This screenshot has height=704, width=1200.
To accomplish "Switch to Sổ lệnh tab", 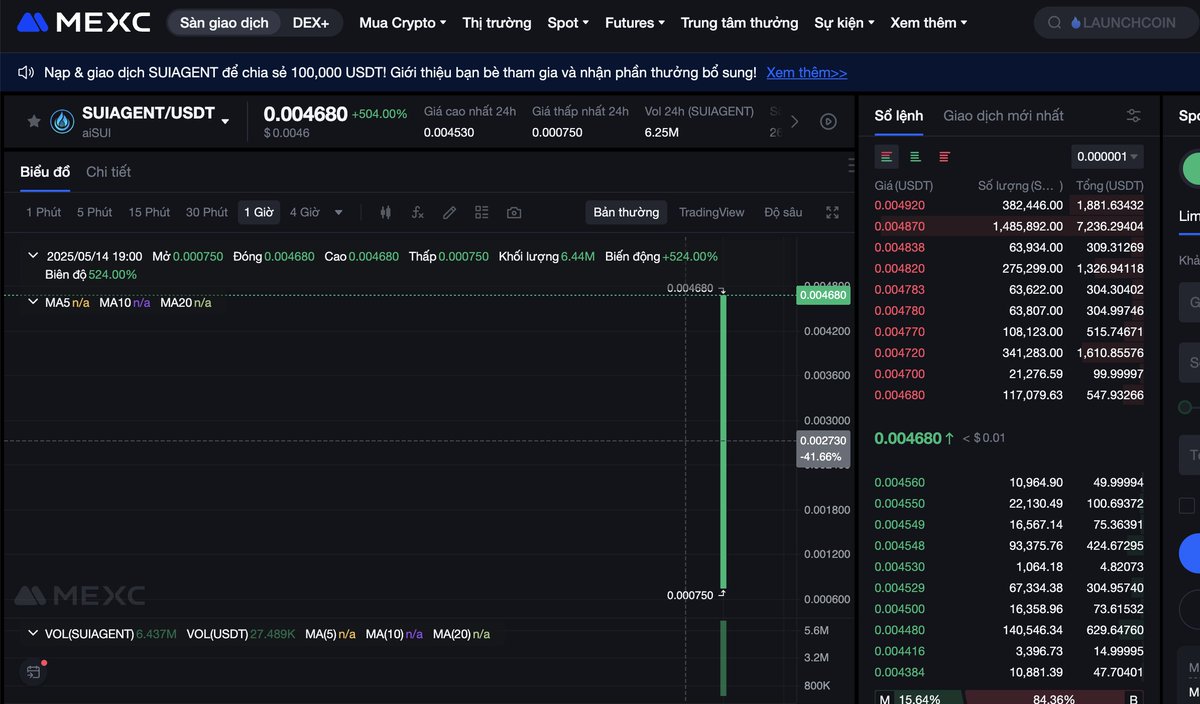I will point(898,116).
